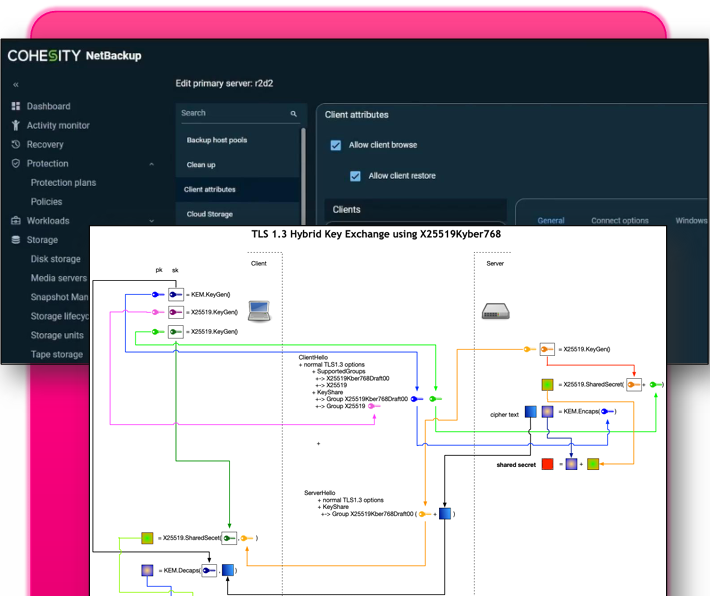The height and width of the screenshot is (596, 710).
Task: Click the red shared secret square
Action: 547,464
